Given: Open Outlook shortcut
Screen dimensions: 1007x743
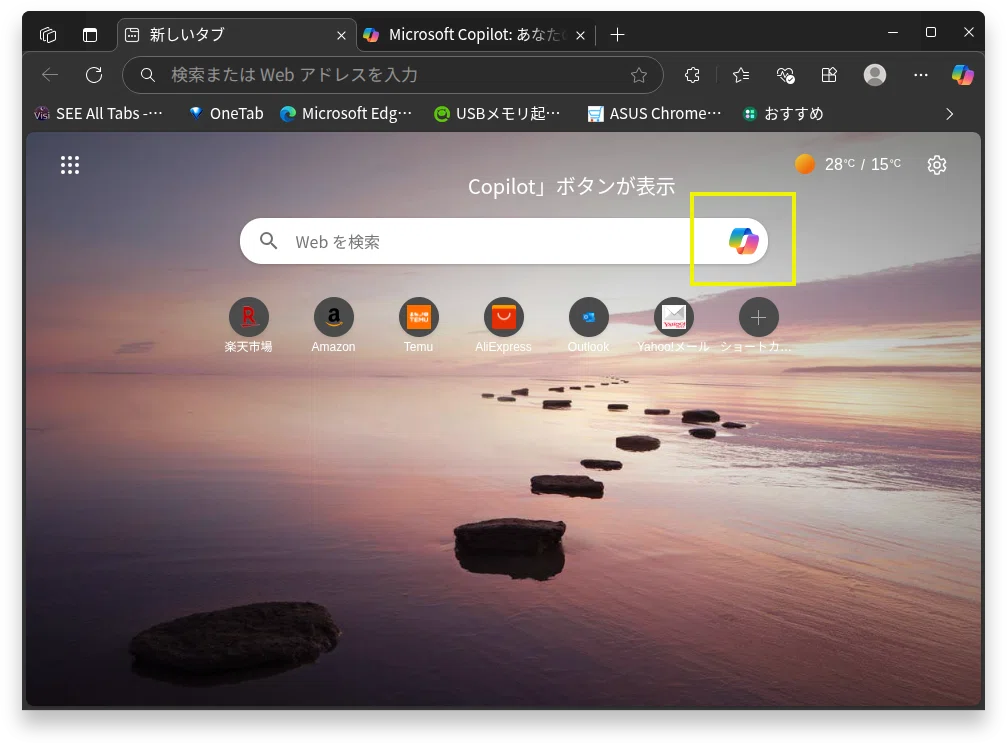Looking at the screenshot, I should (588, 325).
